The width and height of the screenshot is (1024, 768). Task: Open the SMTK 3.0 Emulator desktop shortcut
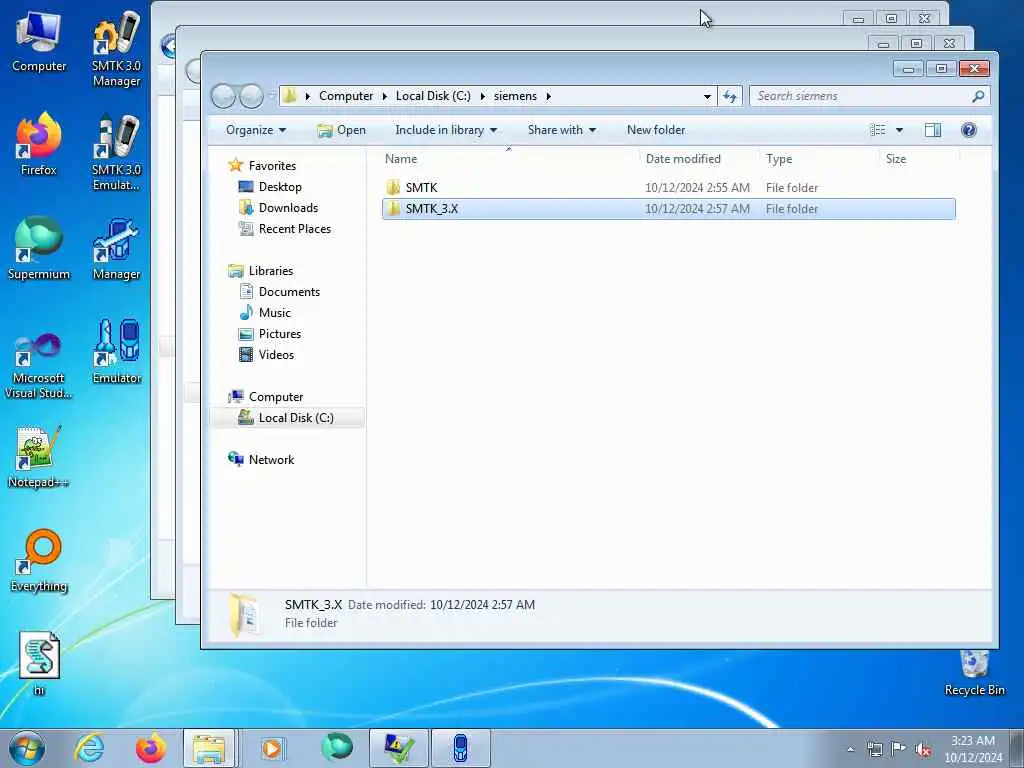pyautogui.click(x=116, y=153)
